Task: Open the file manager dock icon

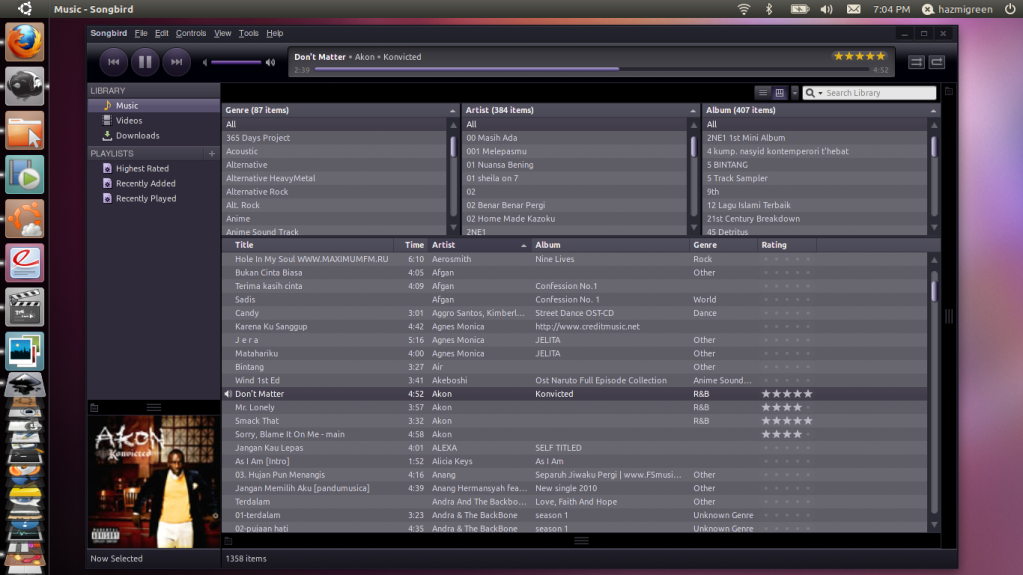Action: pyautogui.click(x=25, y=131)
